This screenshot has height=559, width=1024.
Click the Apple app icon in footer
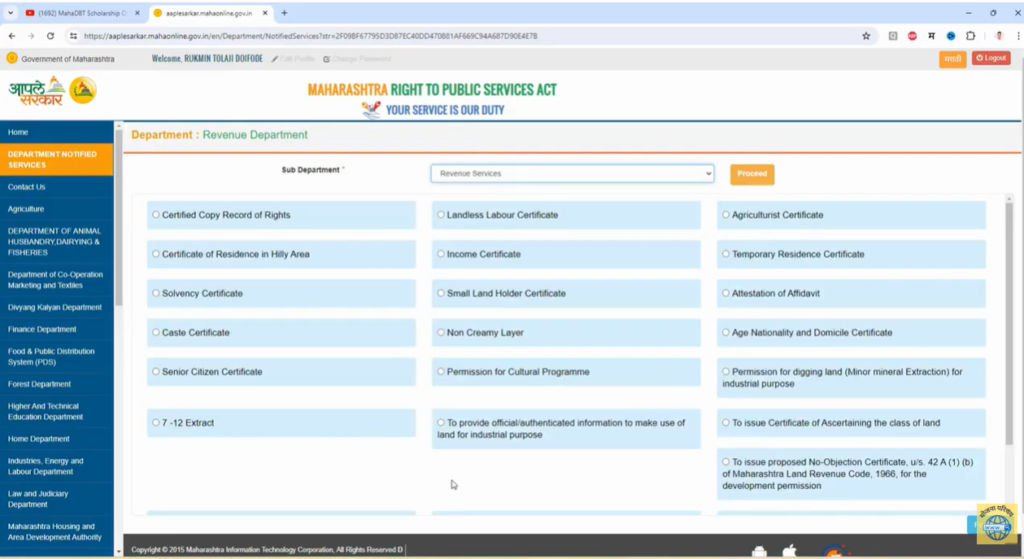tap(790, 551)
